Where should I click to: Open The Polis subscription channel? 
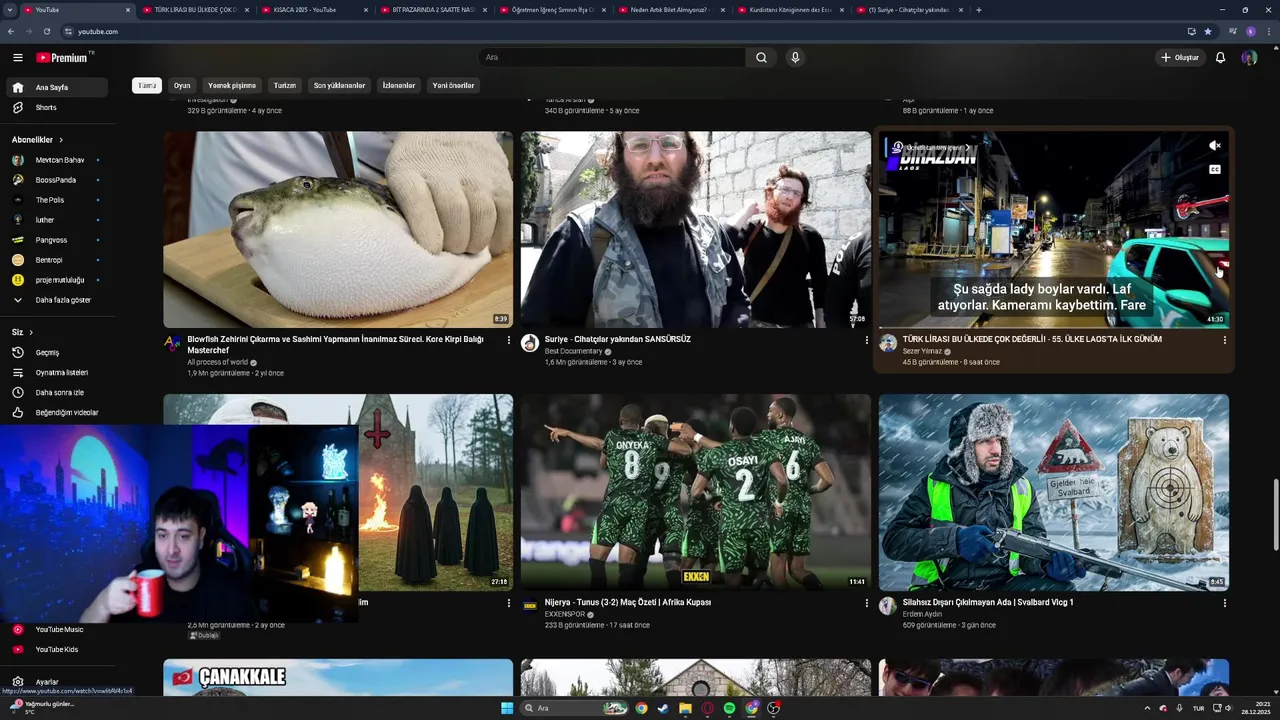[x=57, y=200]
